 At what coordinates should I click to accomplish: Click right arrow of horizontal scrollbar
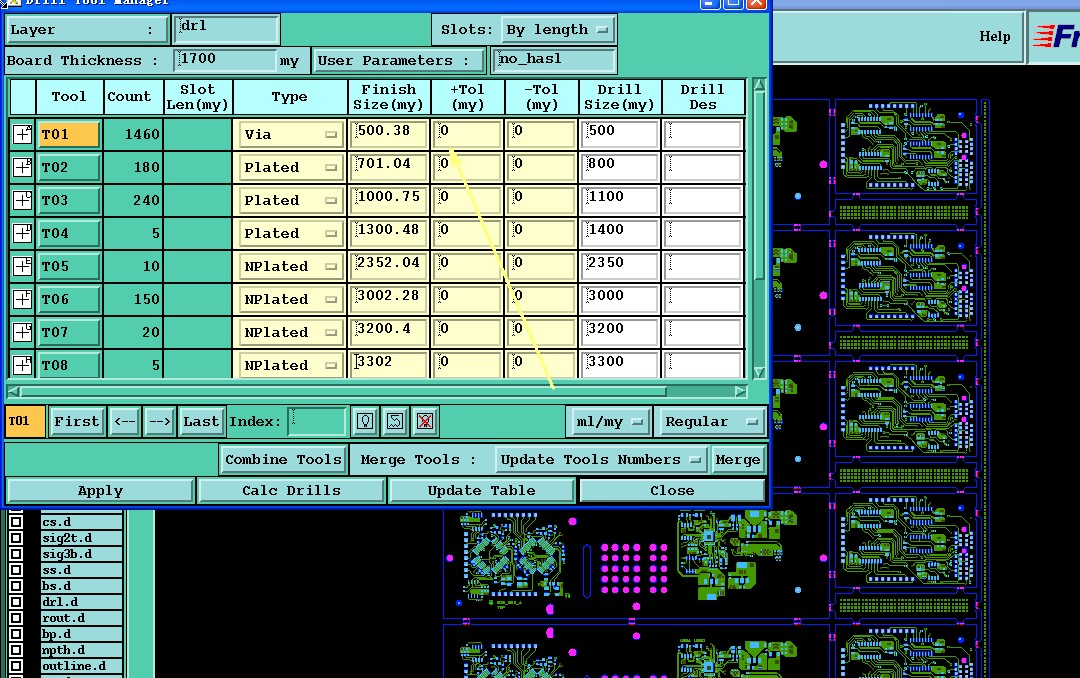click(x=740, y=391)
